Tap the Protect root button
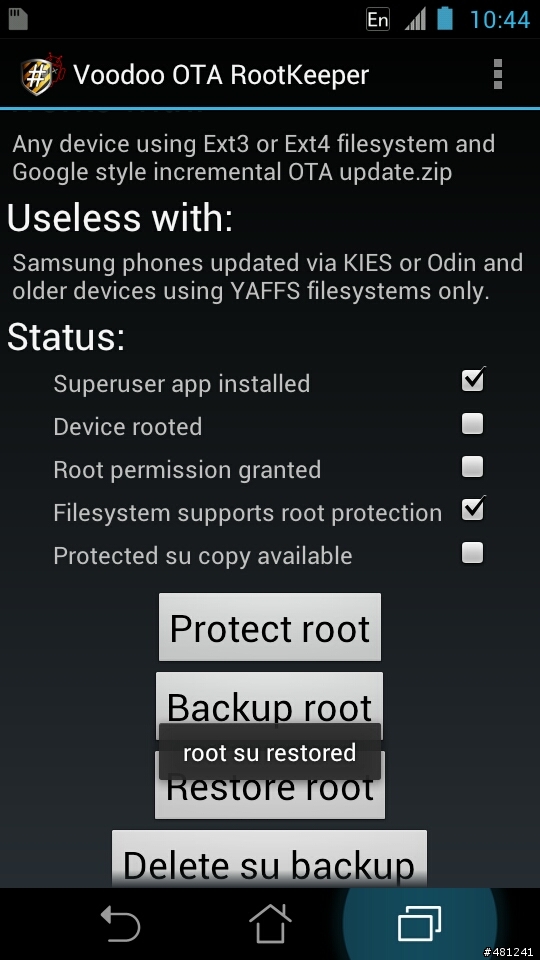540x960 pixels. pyautogui.click(x=270, y=627)
